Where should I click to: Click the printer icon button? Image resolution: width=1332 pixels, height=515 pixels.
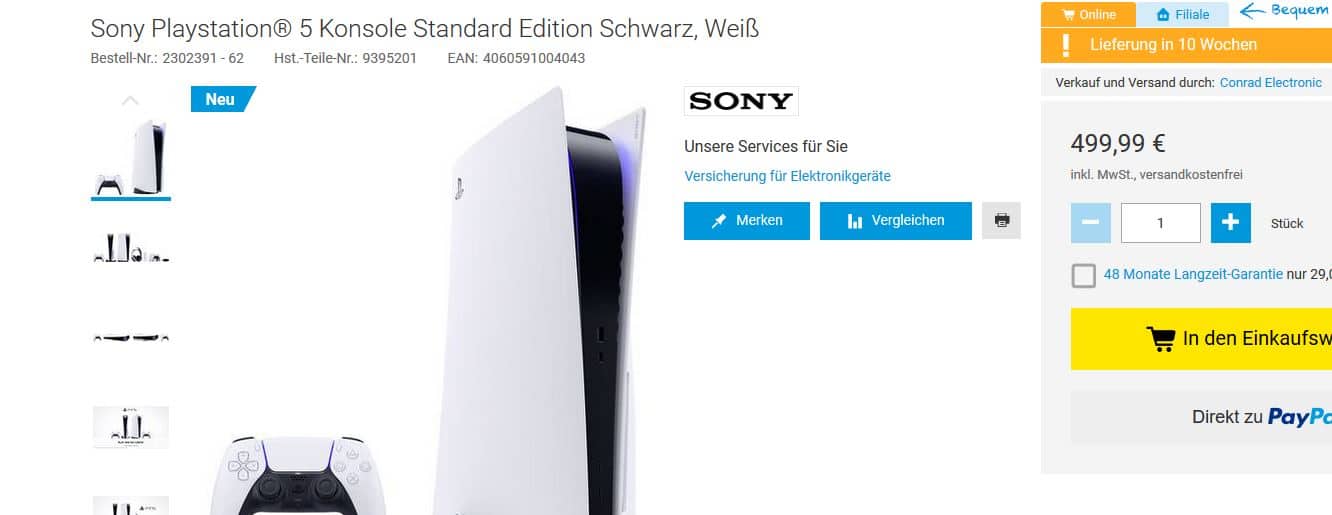coord(1001,220)
